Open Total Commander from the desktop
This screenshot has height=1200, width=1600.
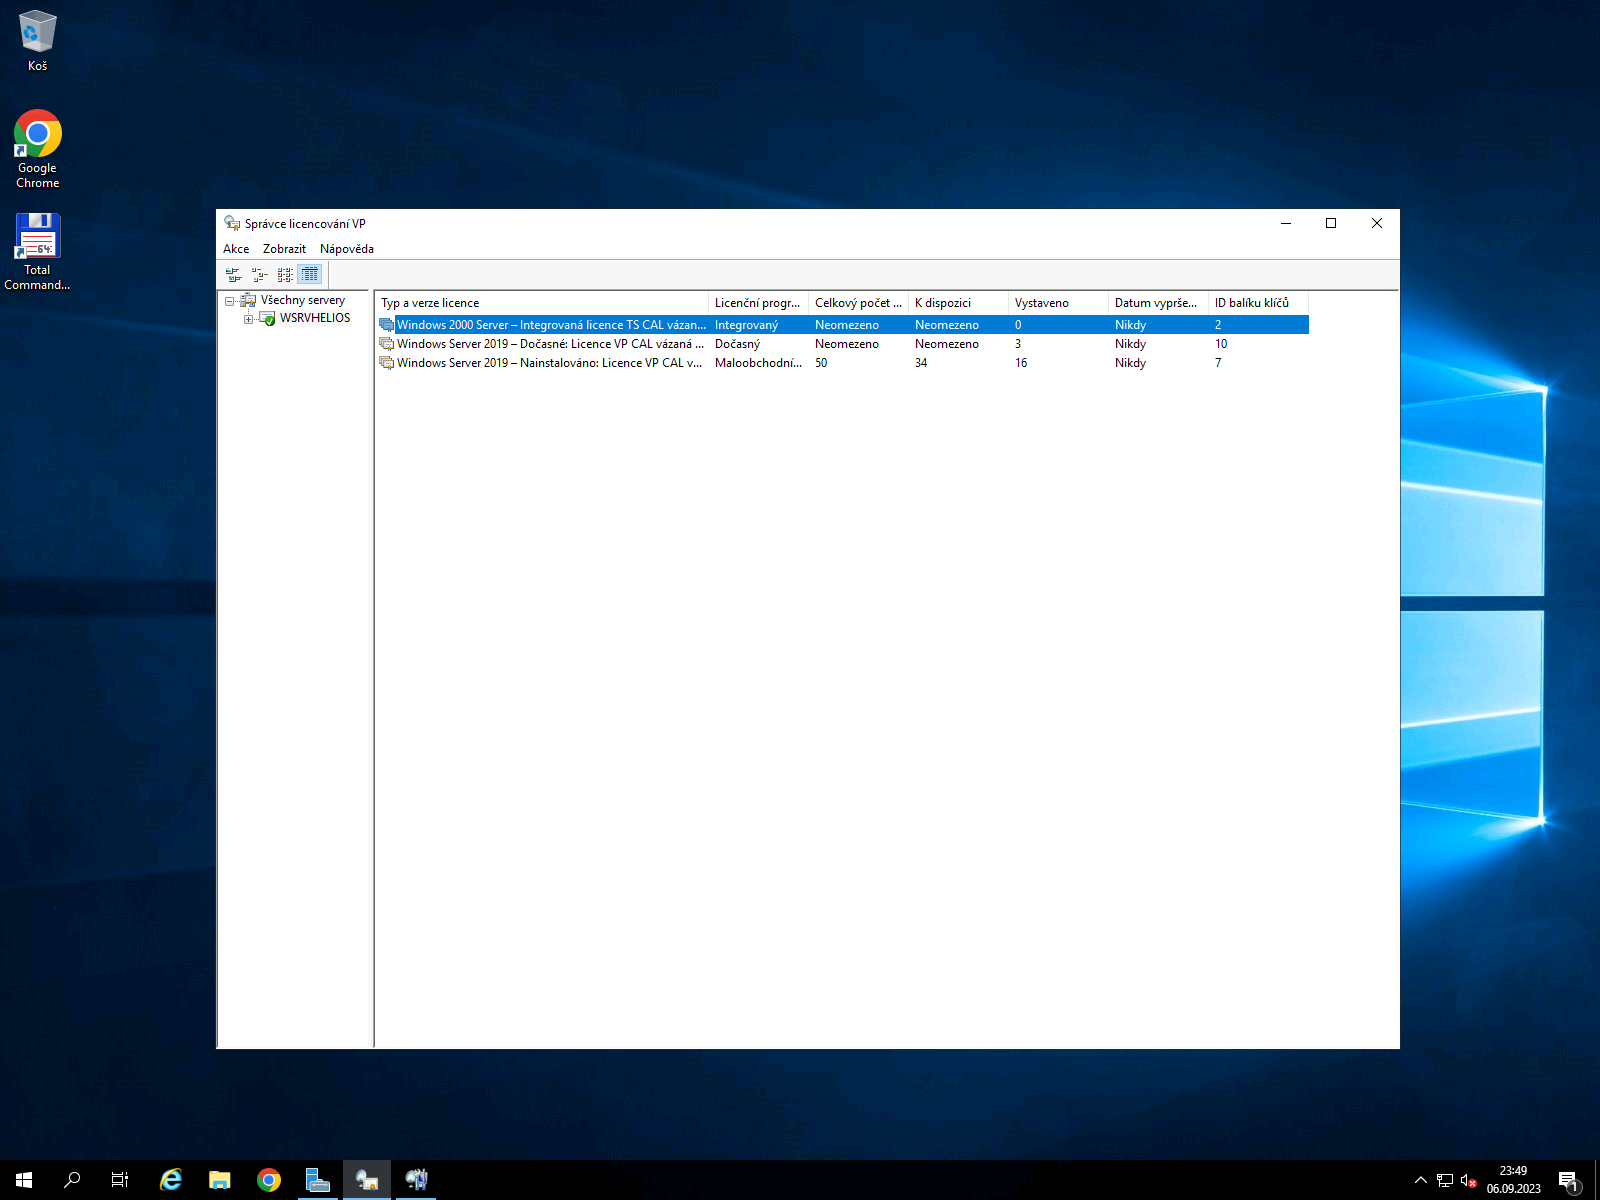37,235
